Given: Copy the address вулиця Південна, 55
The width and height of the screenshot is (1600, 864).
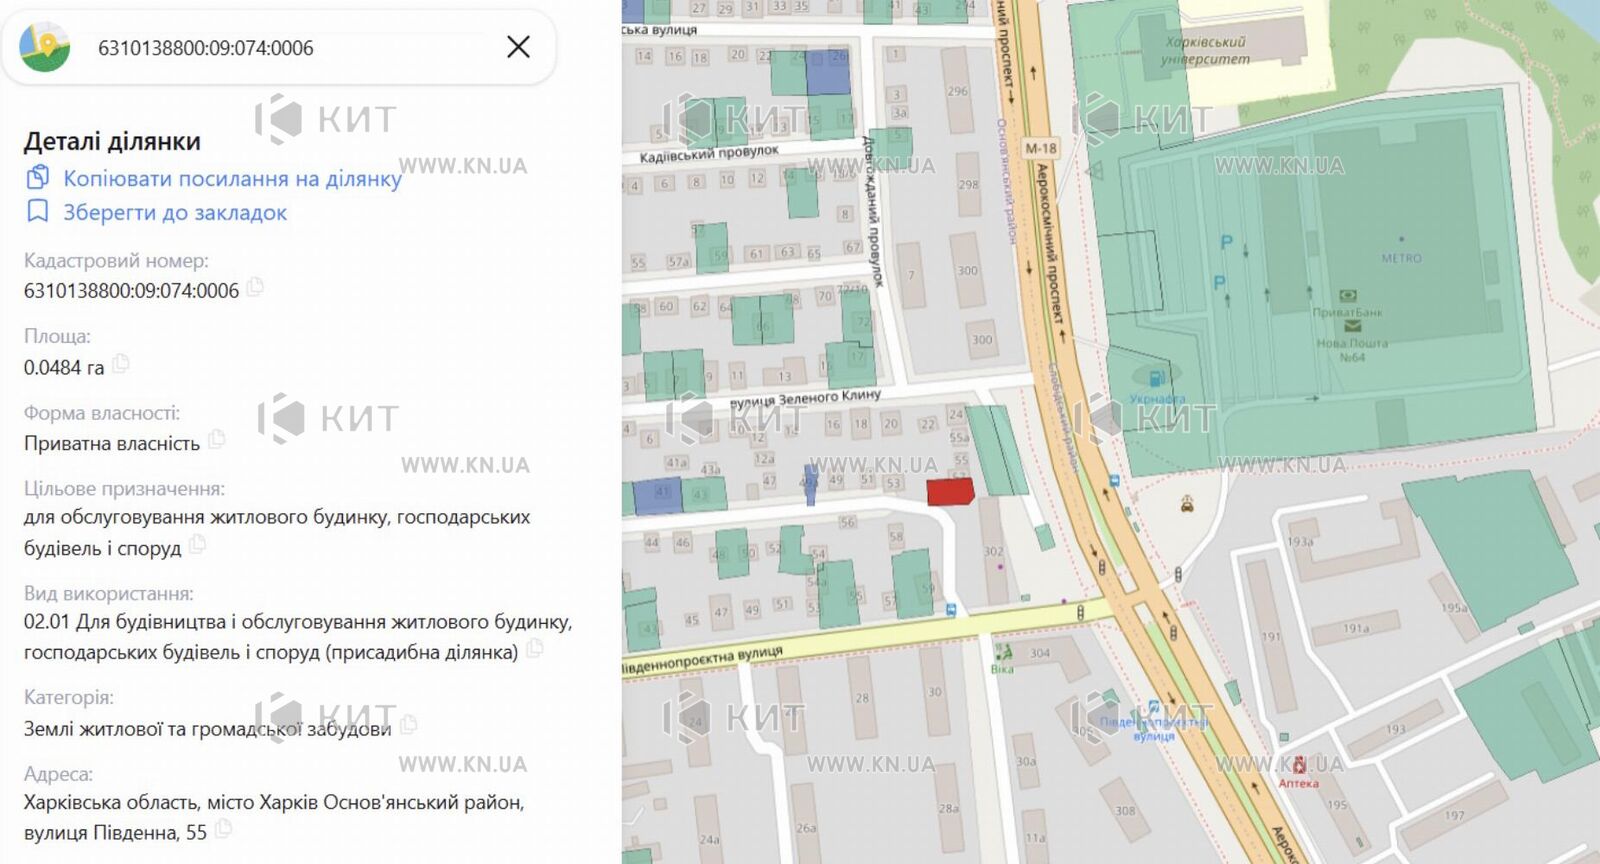Looking at the screenshot, I should pos(224,830).
